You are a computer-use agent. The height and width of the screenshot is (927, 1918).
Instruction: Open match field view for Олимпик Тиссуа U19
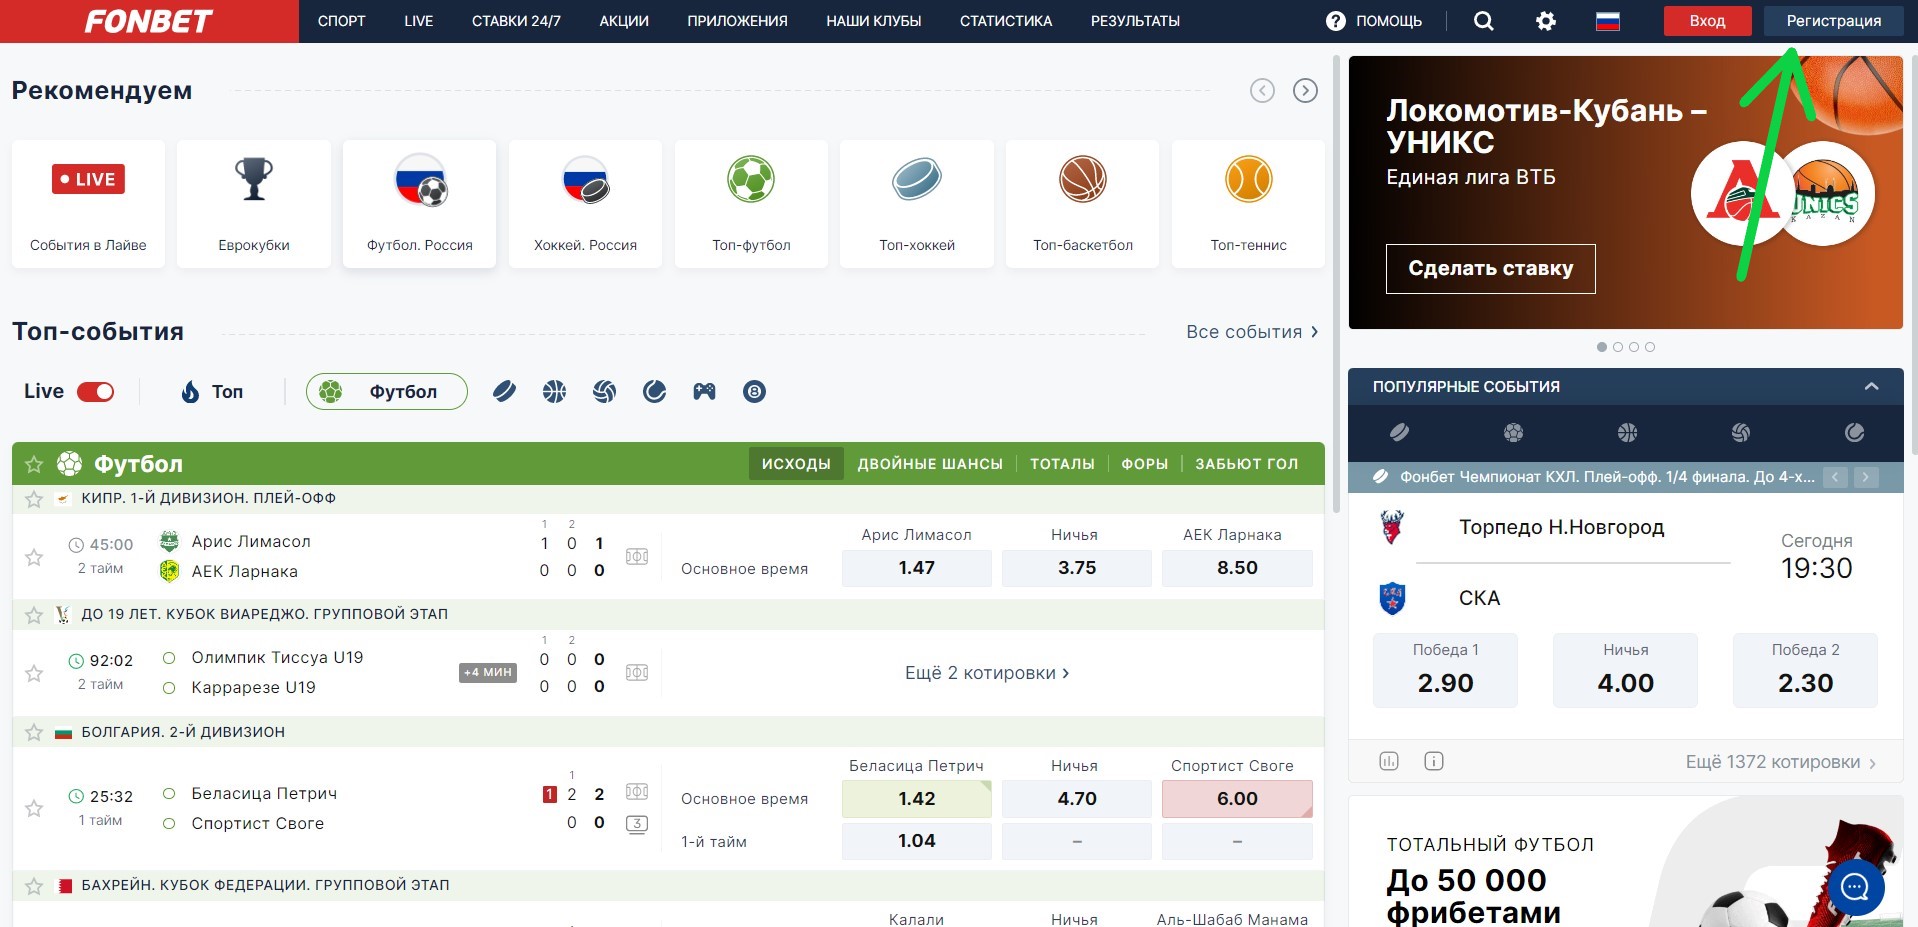pos(637,673)
